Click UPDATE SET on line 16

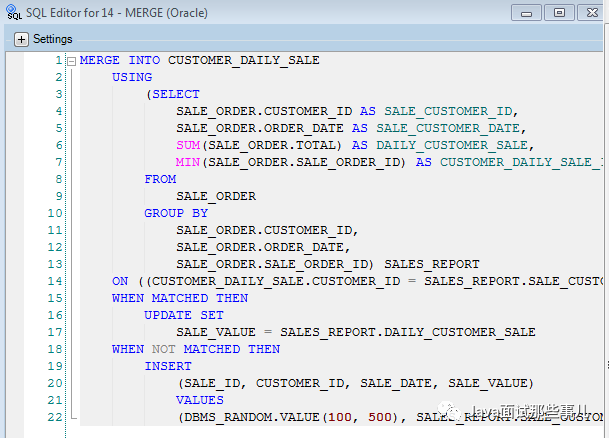(184, 315)
